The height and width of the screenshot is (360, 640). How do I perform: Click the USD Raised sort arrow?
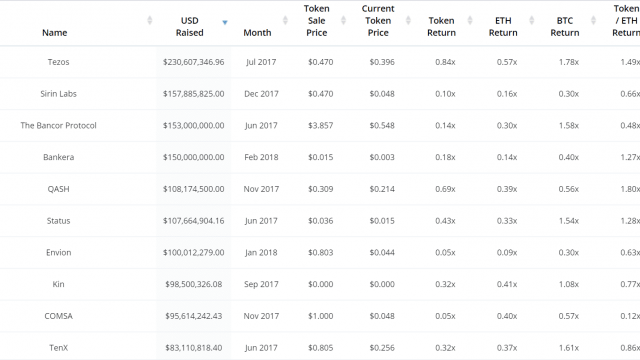(x=225, y=22)
